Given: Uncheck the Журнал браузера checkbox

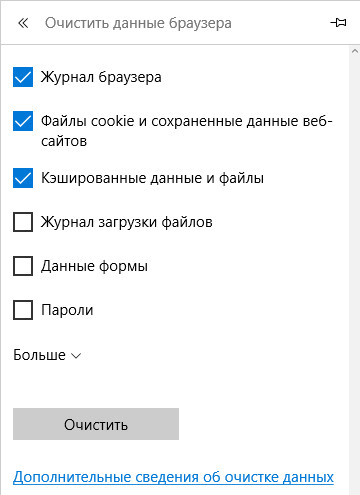Looking at the screenshot, I should (x=23, y=77).
